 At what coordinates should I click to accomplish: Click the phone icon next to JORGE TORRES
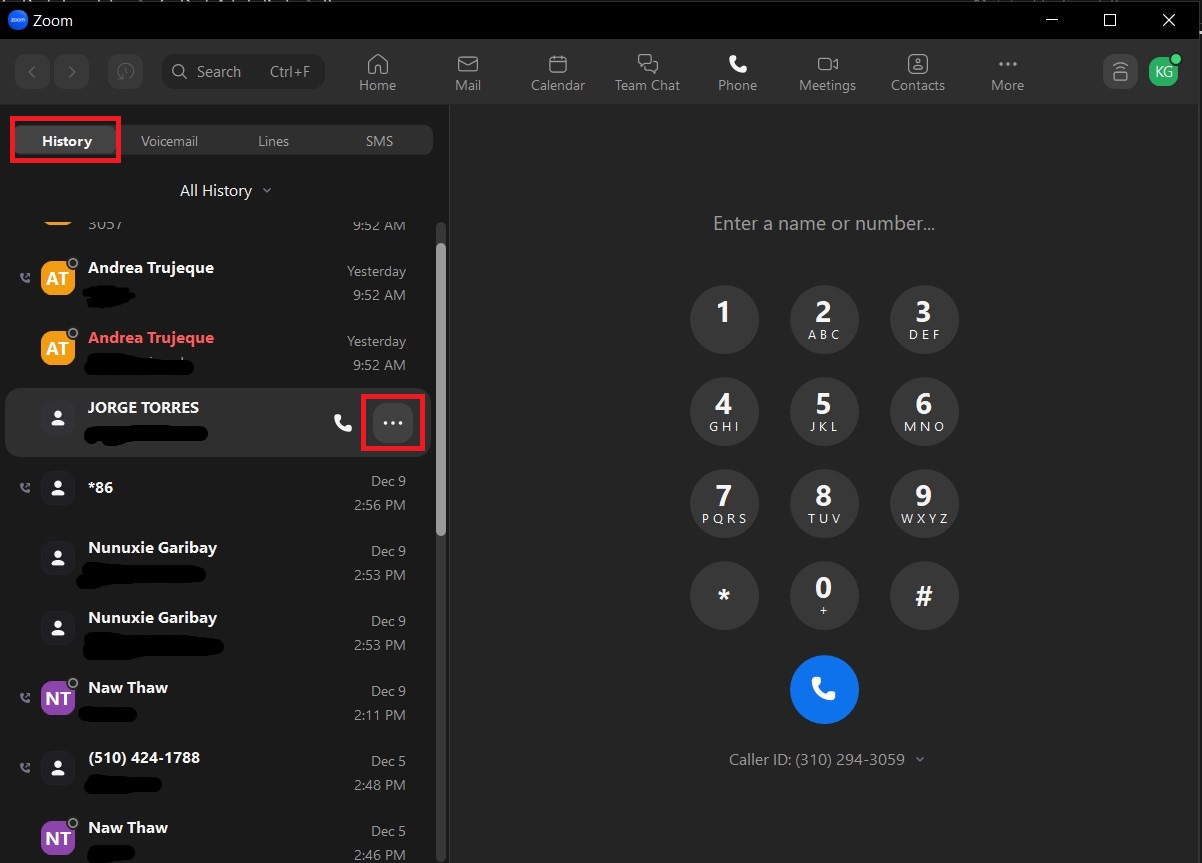pyautogui.click(x=343, y=422)
